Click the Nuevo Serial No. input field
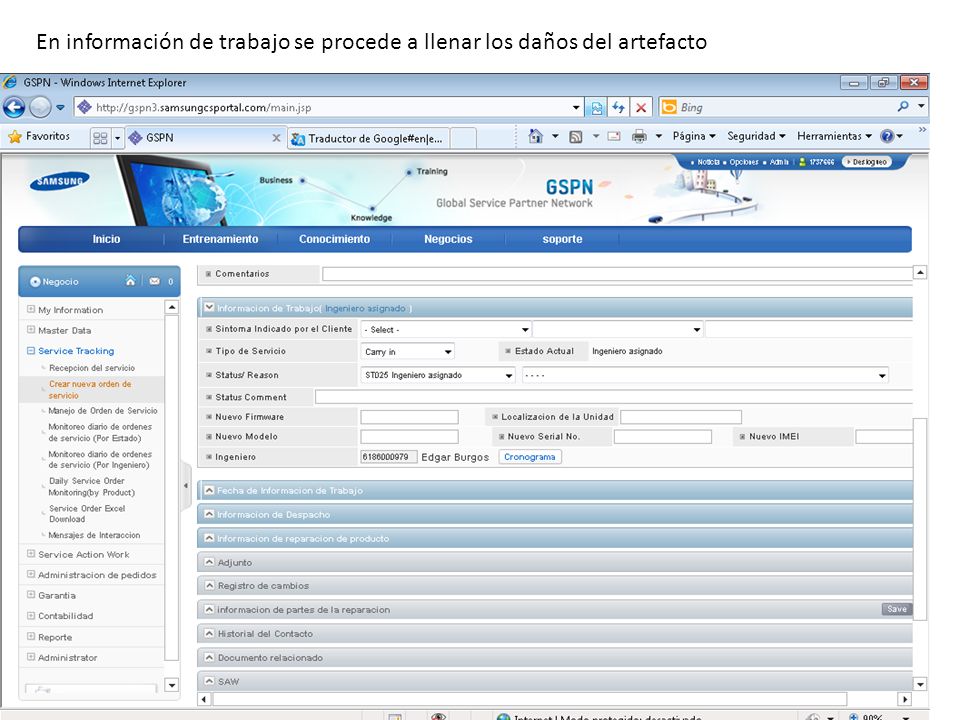Screen dimensions: 960x720 pyautogui.click(x=662, y=437)
